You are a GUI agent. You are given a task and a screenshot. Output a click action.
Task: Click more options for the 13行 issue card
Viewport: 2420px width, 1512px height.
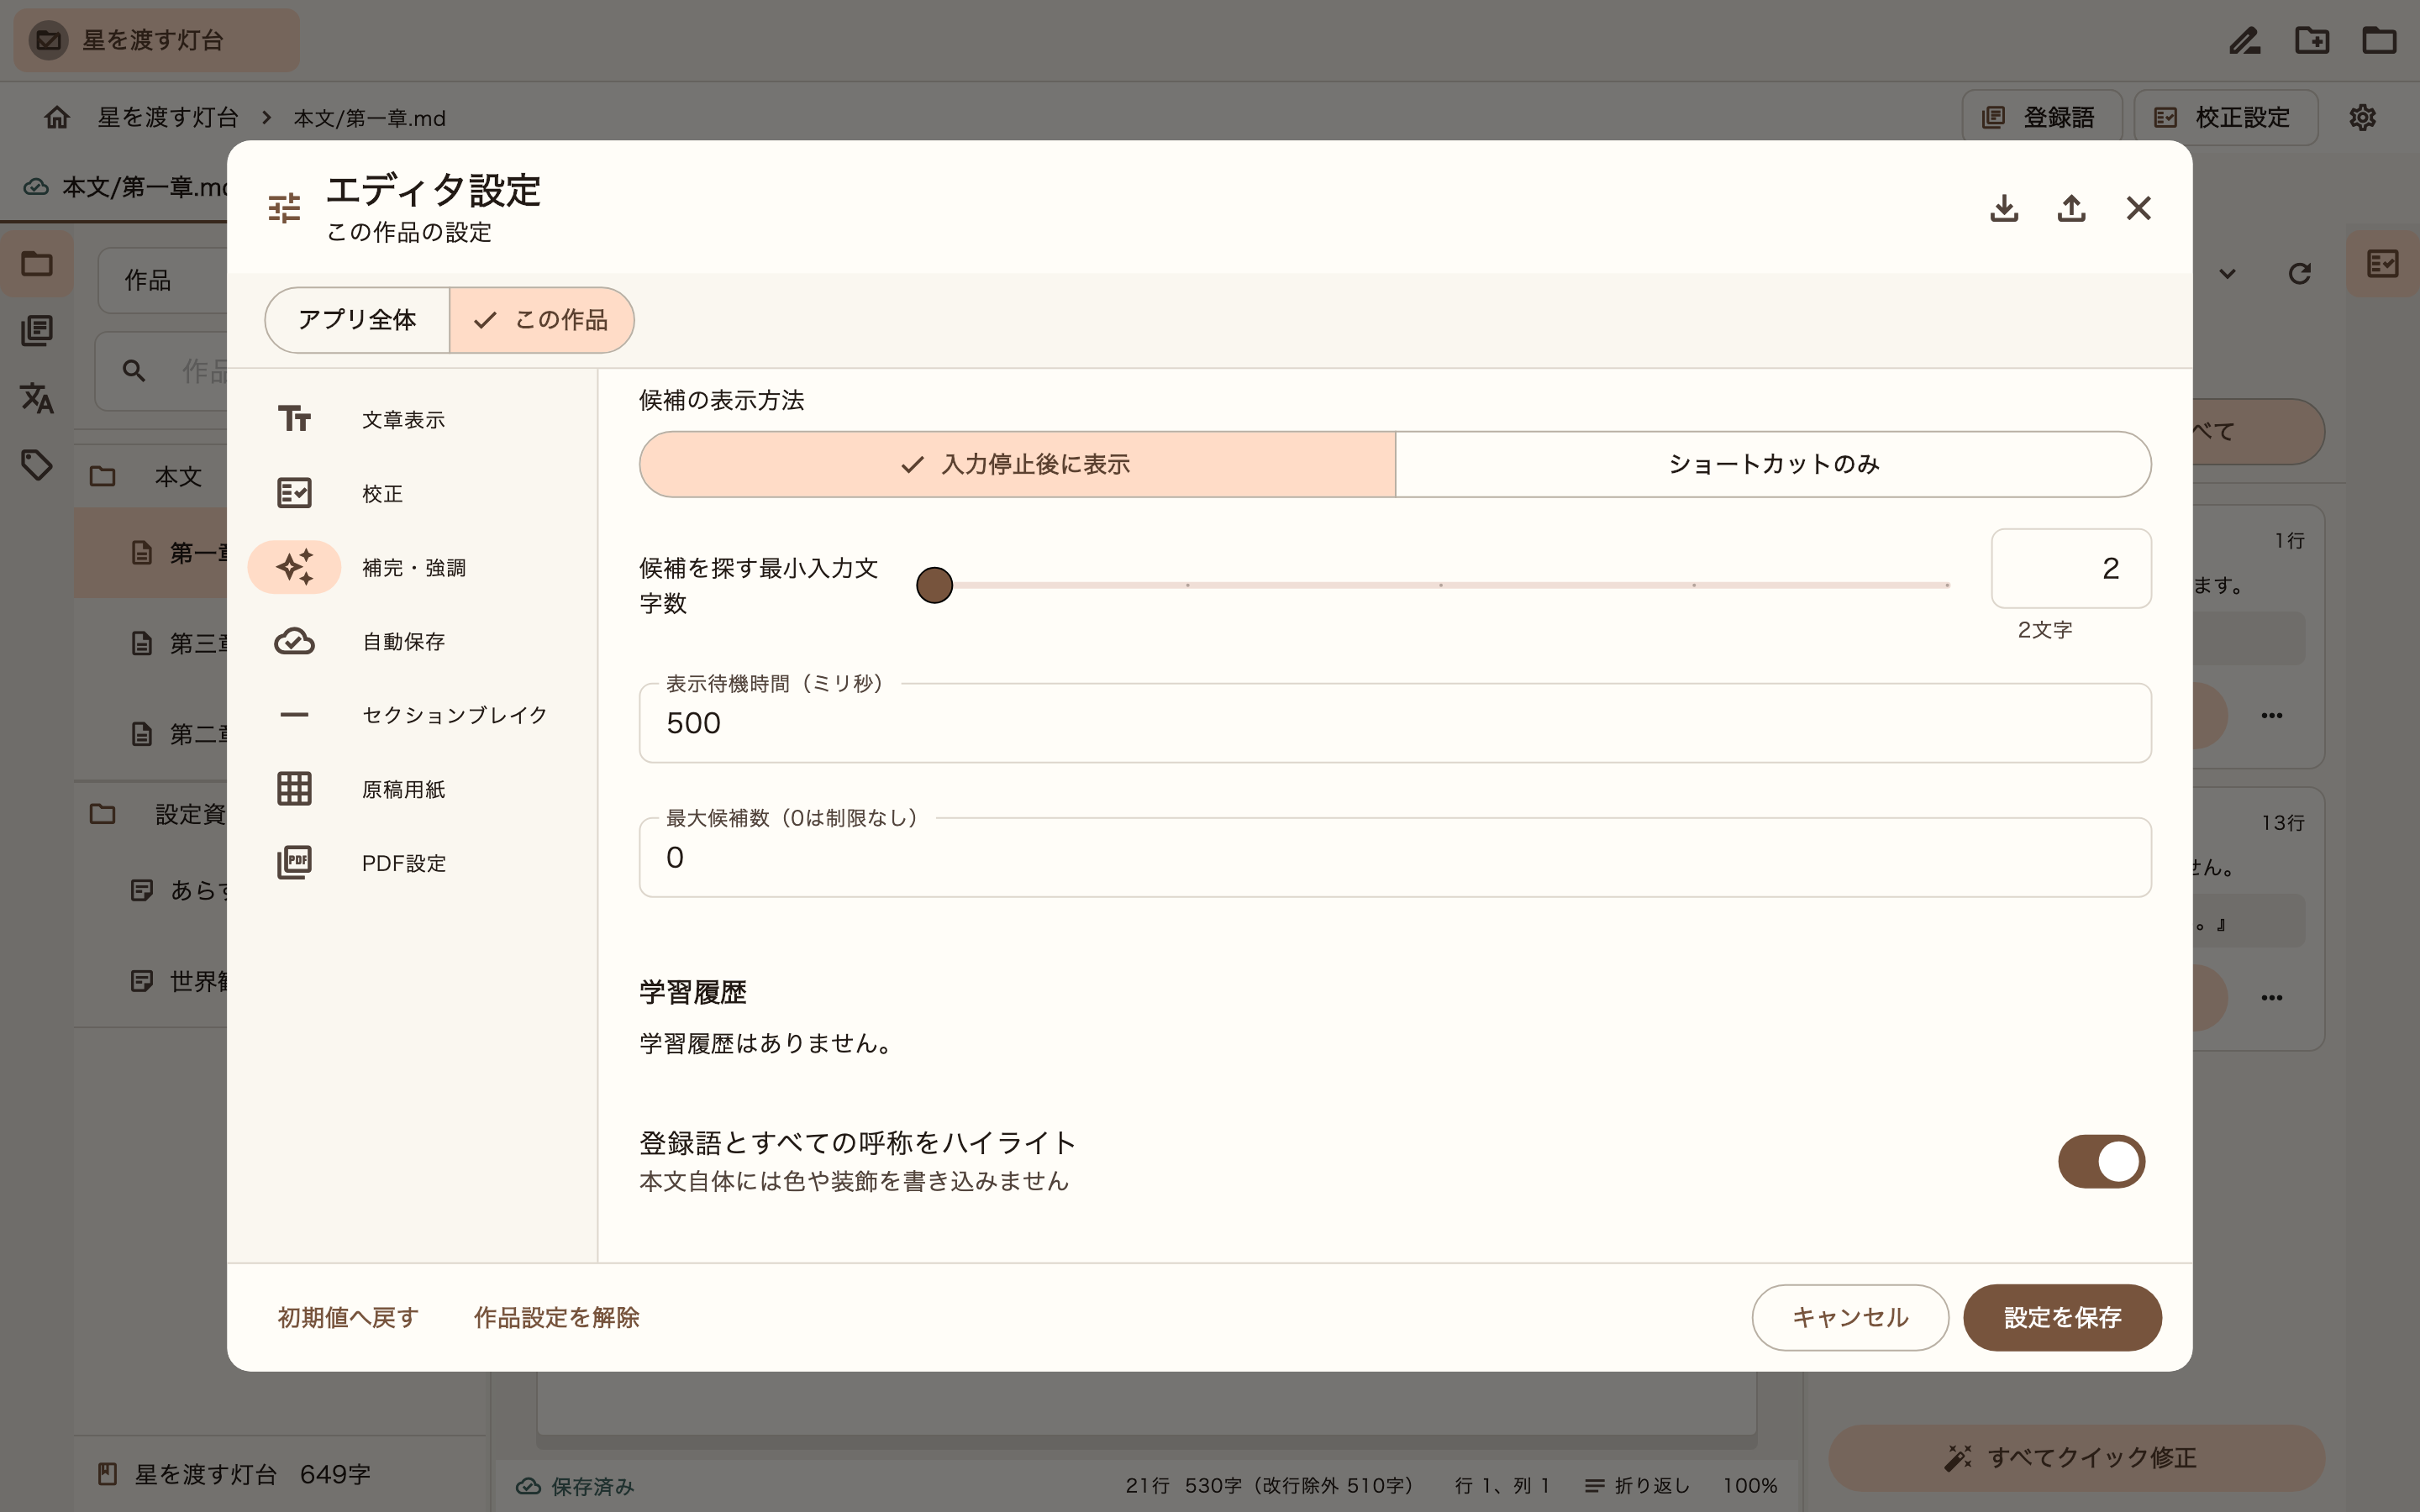[x=2271, y=997]
